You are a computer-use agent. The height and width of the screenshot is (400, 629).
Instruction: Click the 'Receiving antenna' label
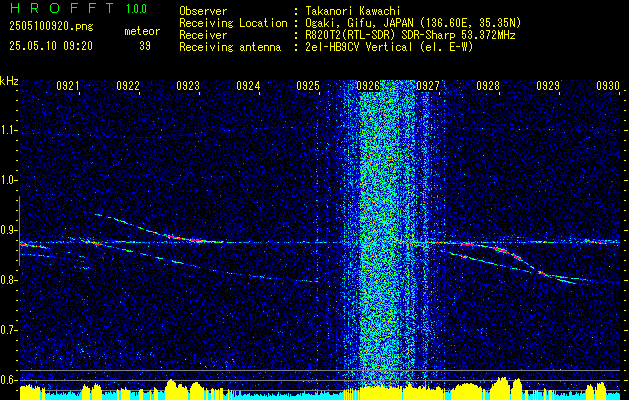pos(230,47)
